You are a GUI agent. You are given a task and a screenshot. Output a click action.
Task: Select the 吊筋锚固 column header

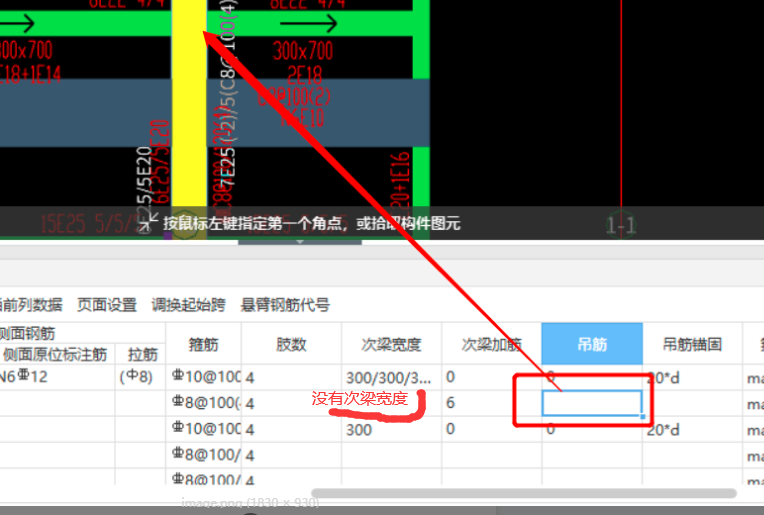click(x=692, y=344)
